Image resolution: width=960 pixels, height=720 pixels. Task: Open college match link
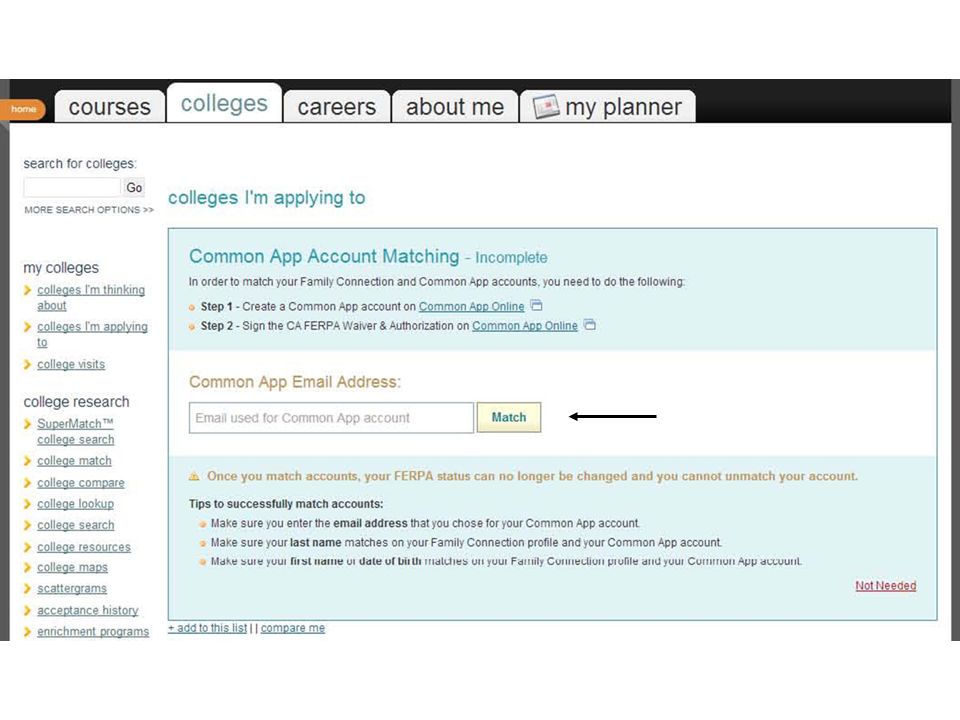74,461
